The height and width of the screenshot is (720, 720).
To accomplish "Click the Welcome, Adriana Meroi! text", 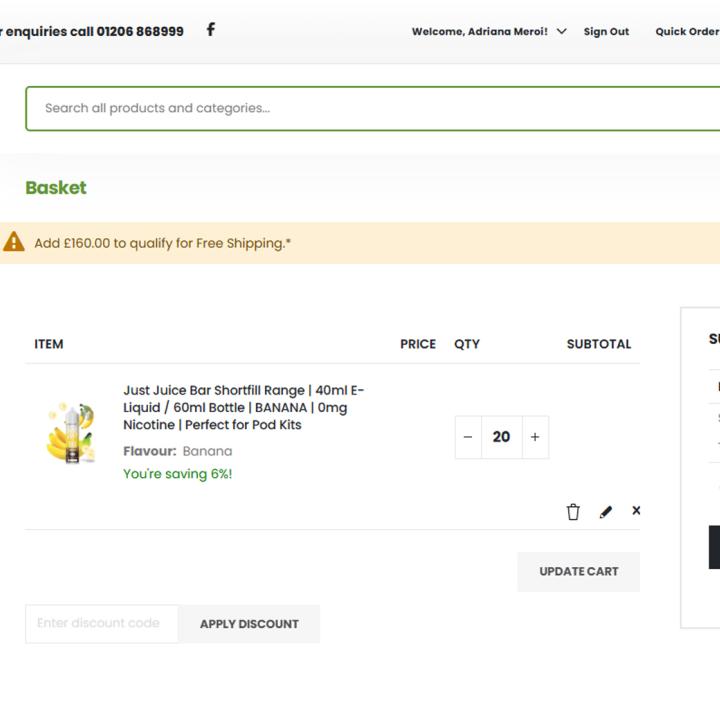I will click(479, 31).
